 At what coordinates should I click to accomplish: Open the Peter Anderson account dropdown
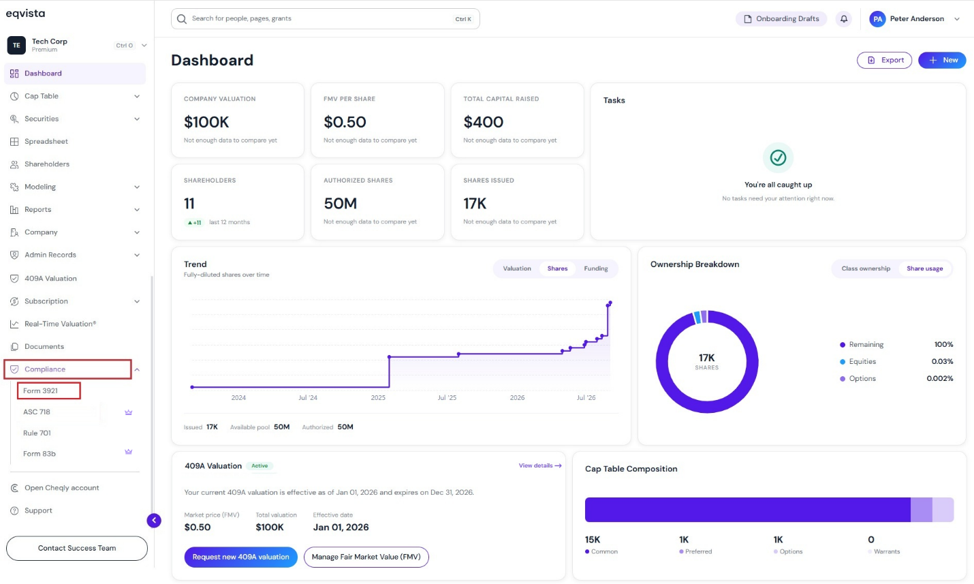click(x=957, y=19)
